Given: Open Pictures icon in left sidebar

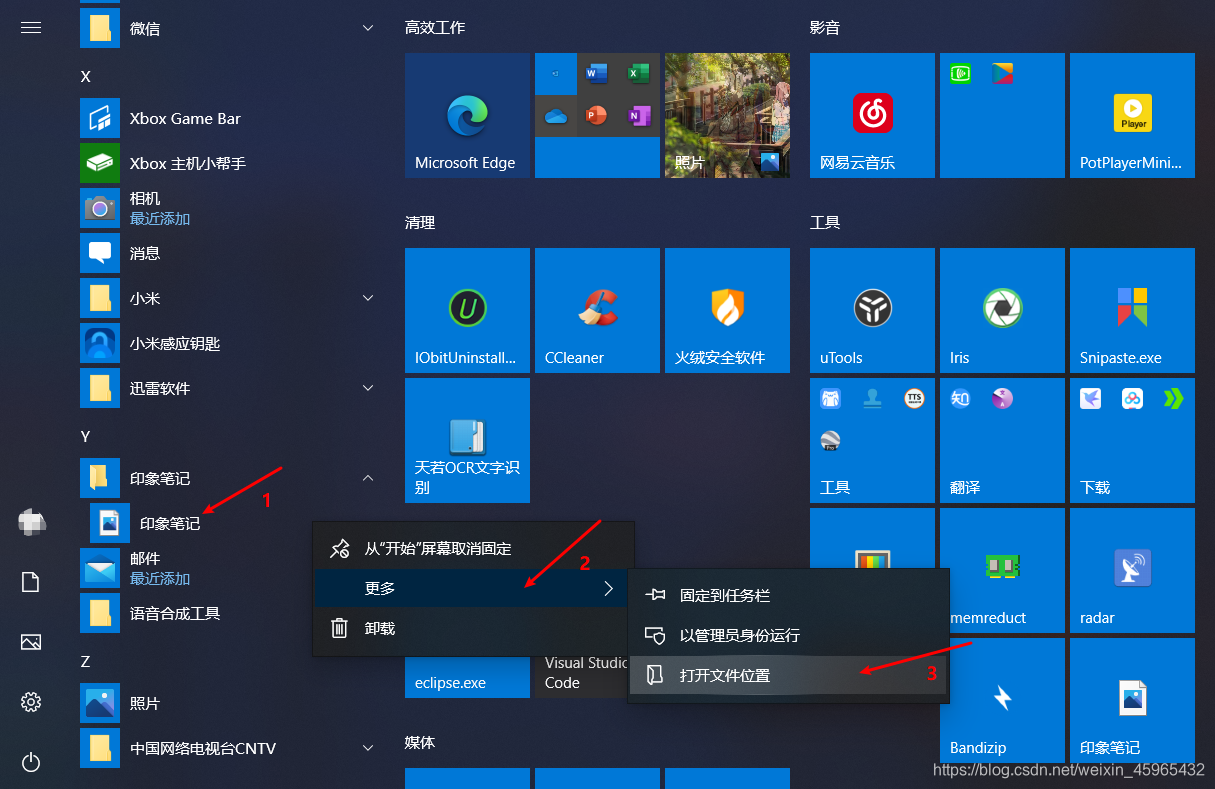Looking at the screenshot, I should [31, 642].
